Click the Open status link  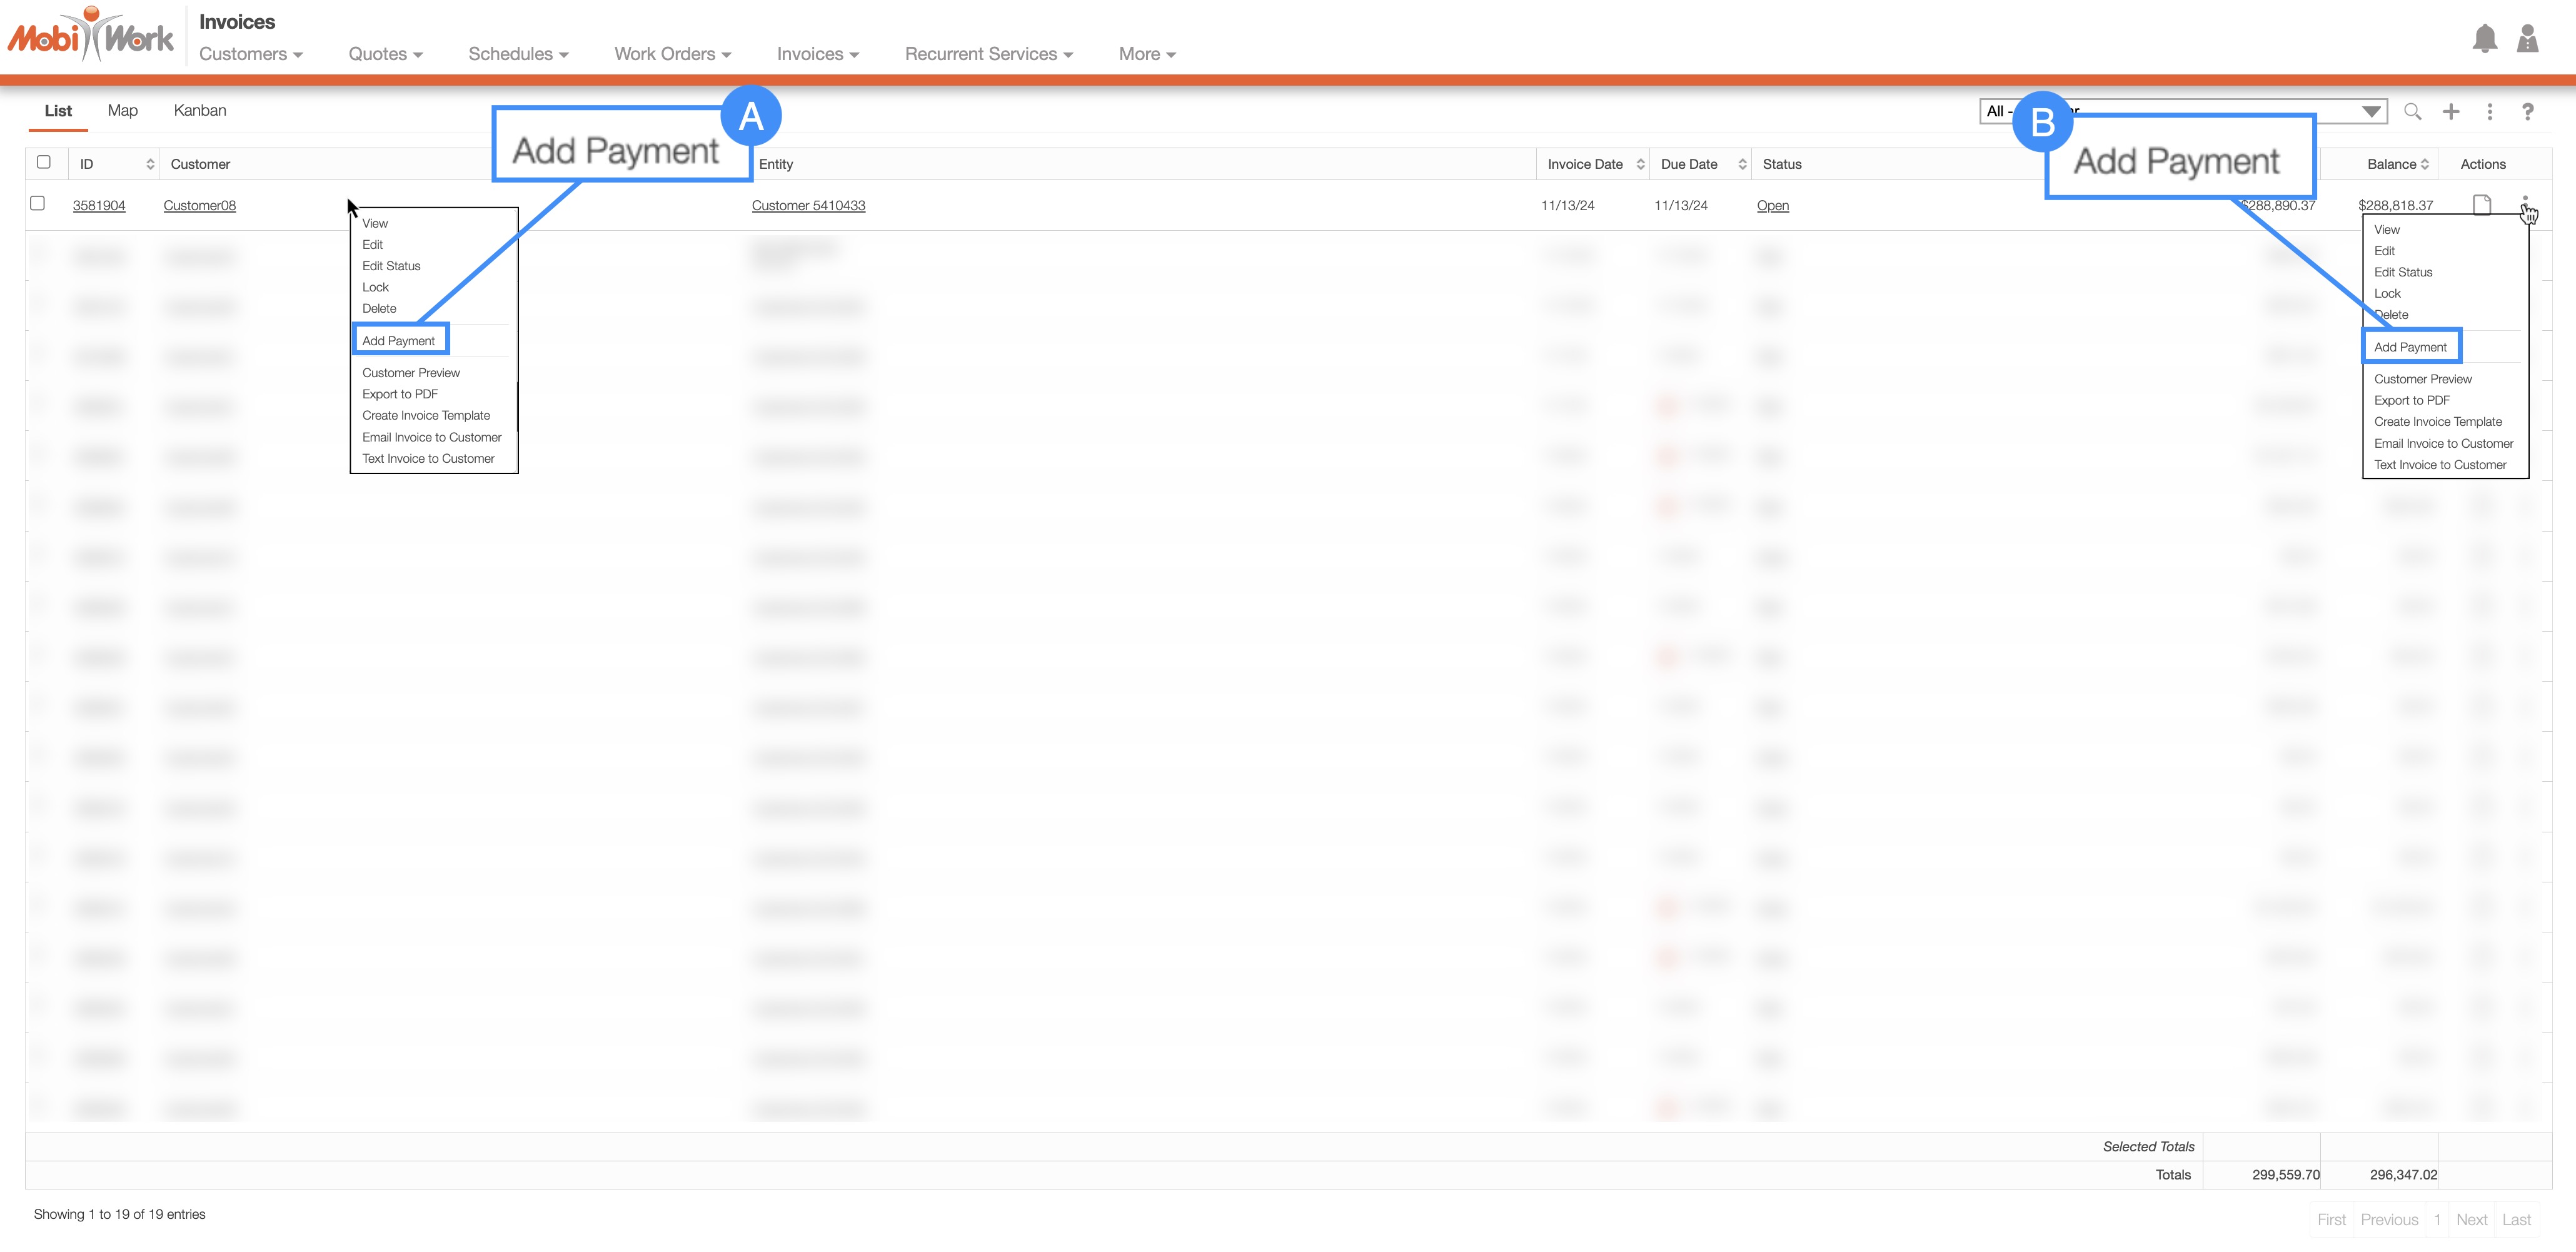[x=1772, y=205]
